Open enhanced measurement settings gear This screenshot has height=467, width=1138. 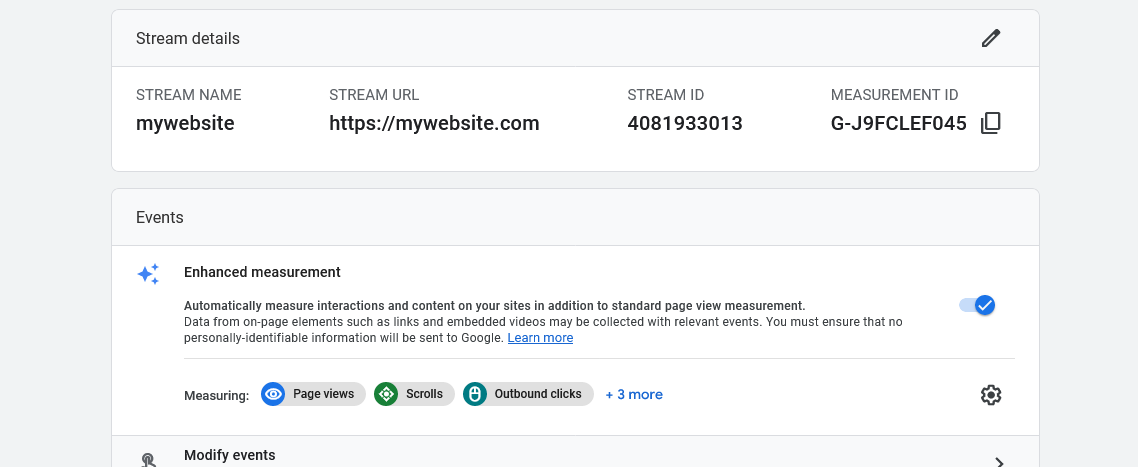991,394
